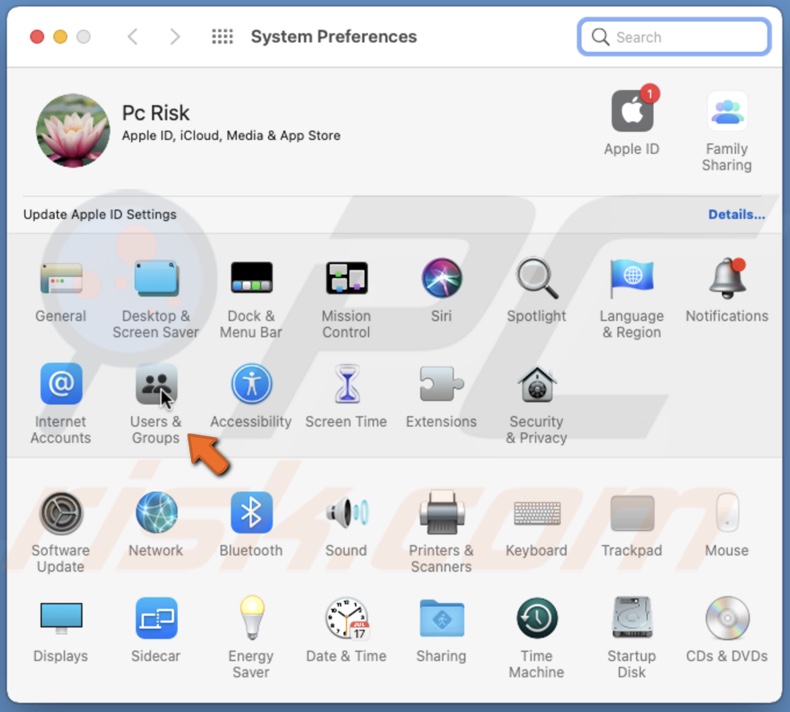Open the Bluetooth preference pane
This screenshot has width=790, height=712.
coord(251,513)
